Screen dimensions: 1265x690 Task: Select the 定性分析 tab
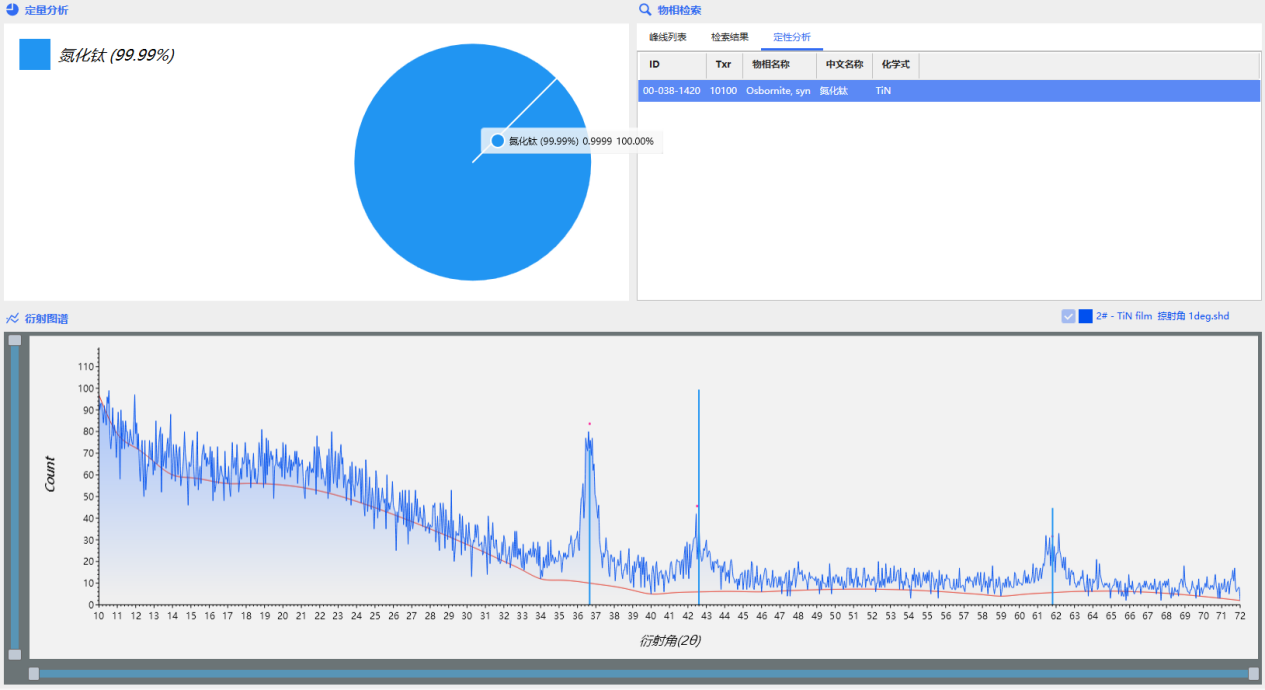click(x=791, y=37)
